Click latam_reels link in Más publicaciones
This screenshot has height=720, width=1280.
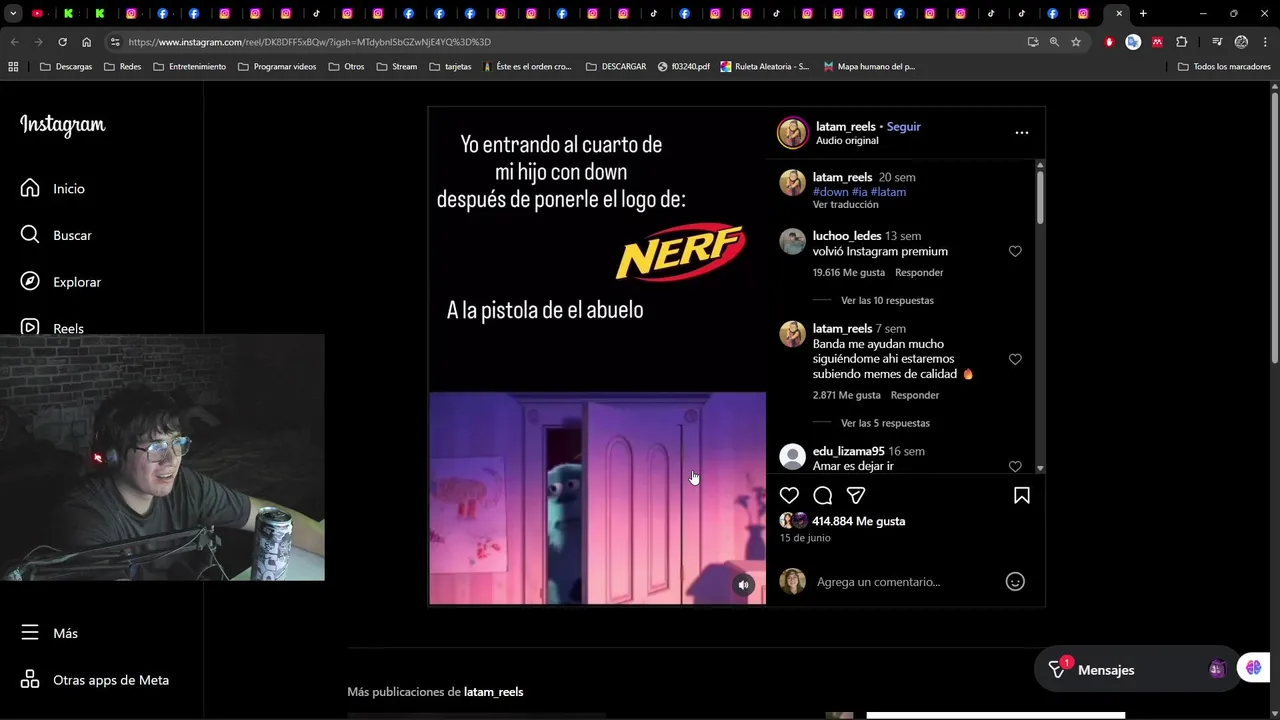click(493, 692)
